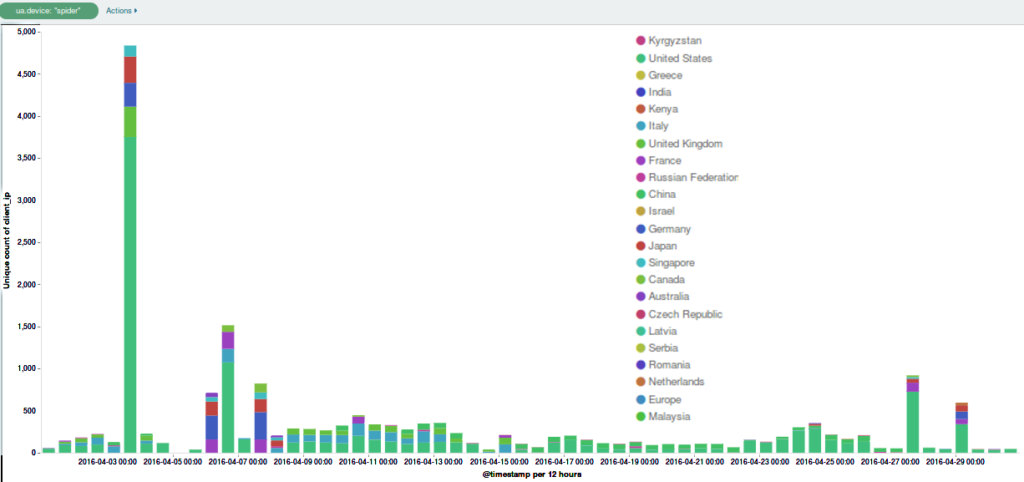Select the Czech Republic legend entry text
Viewport: 1024px width, 482px height.
point(684,314)
